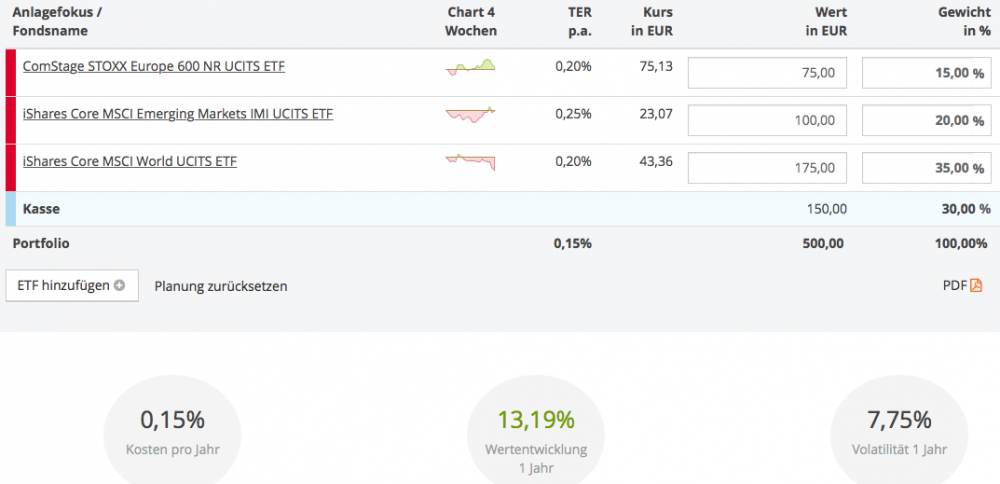The image size is (1000, 484).
Task: Open ComStage STOXX Europe 600 NR UCITS ETF link
Action: (x=154, y=66)
